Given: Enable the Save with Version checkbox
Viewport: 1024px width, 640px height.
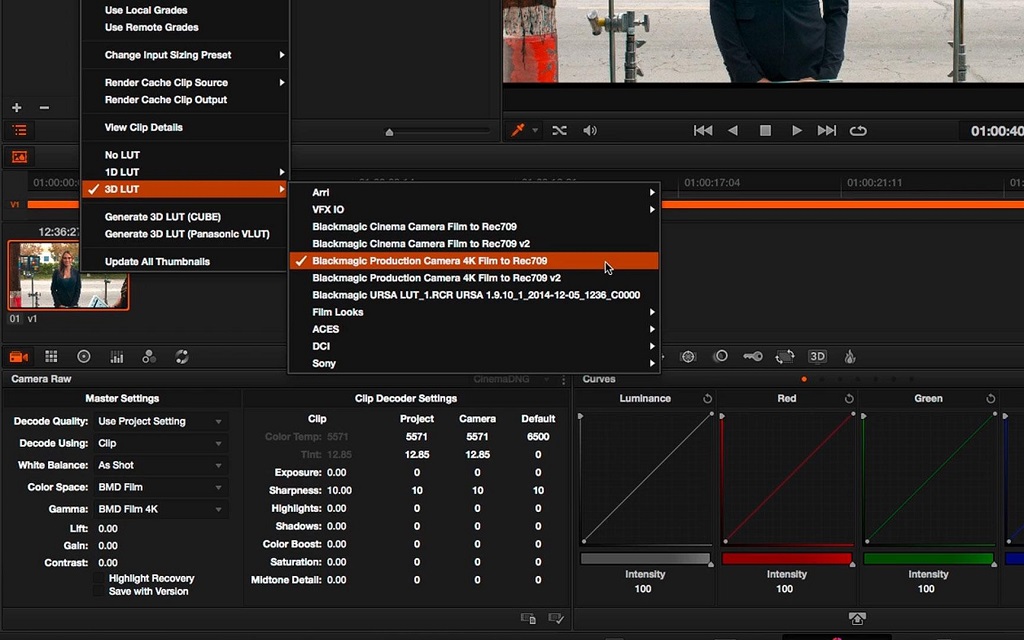Looking at the screenshot, I should click(99, 591).
